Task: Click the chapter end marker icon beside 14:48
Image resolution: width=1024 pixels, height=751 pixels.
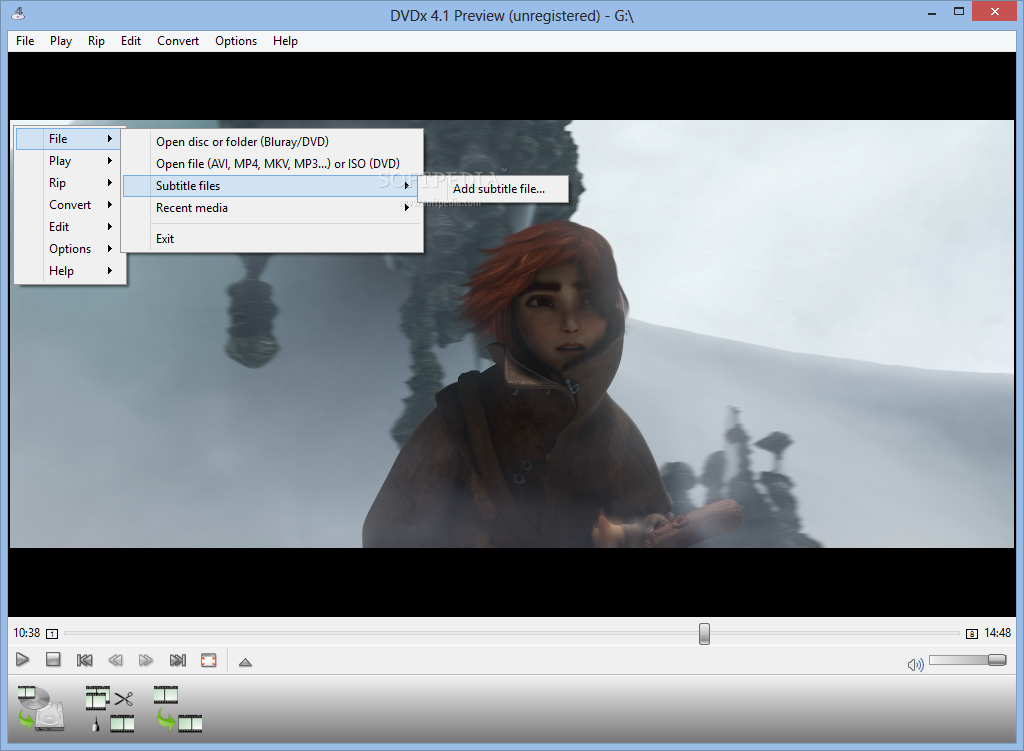Action: click(x=972, y=633)
